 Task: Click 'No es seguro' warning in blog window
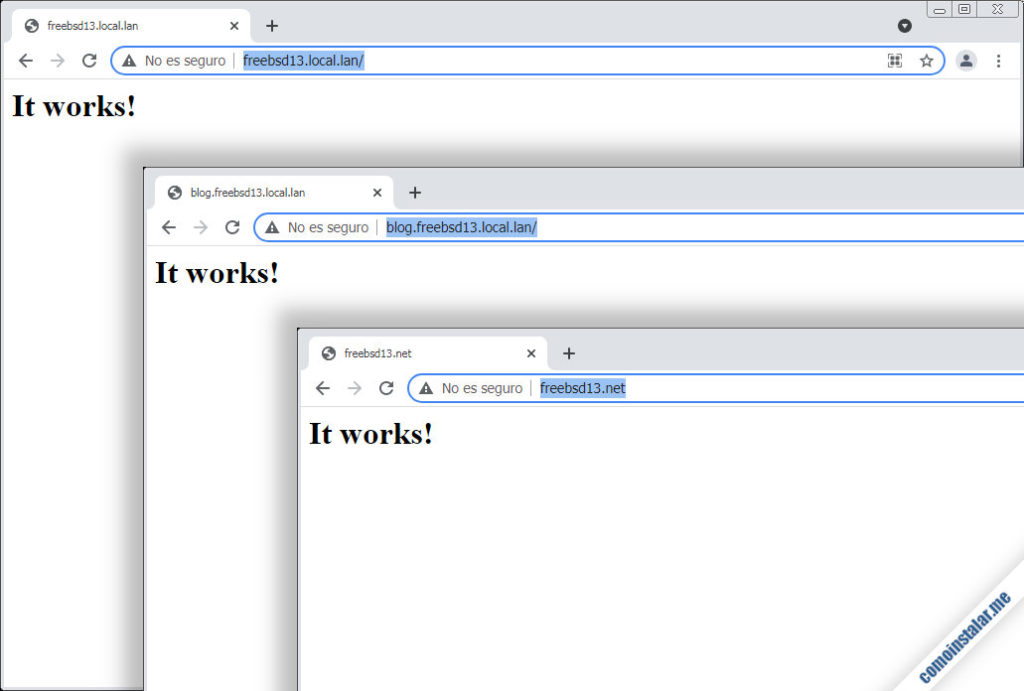317,228
